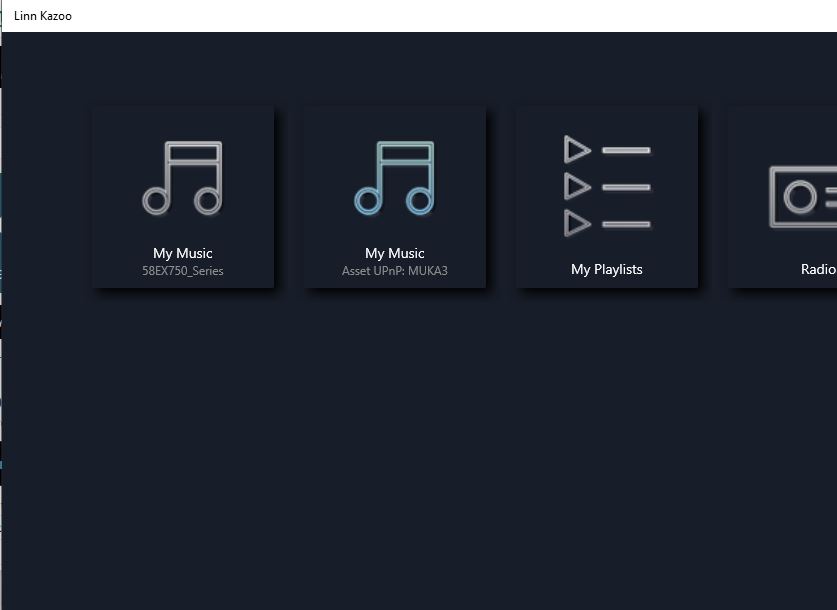Click the gray music note icon for 58EX750_Series
Screen dimensions: 837x610
[x=182, y=178]
